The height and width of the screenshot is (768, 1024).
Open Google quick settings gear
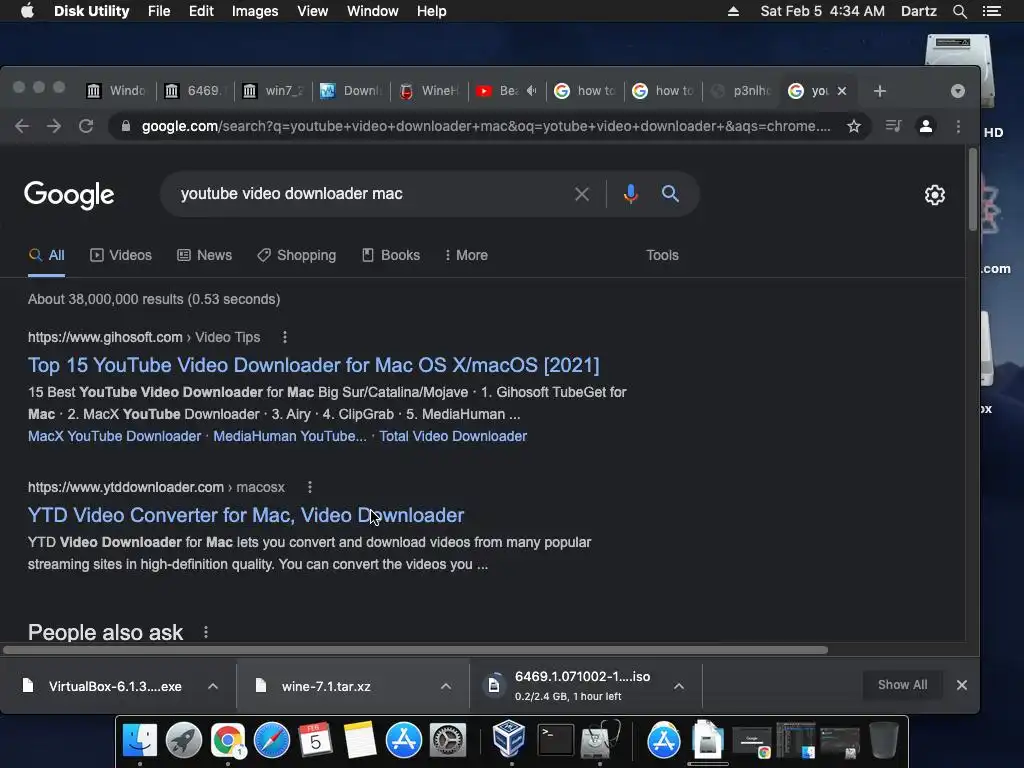935,195
